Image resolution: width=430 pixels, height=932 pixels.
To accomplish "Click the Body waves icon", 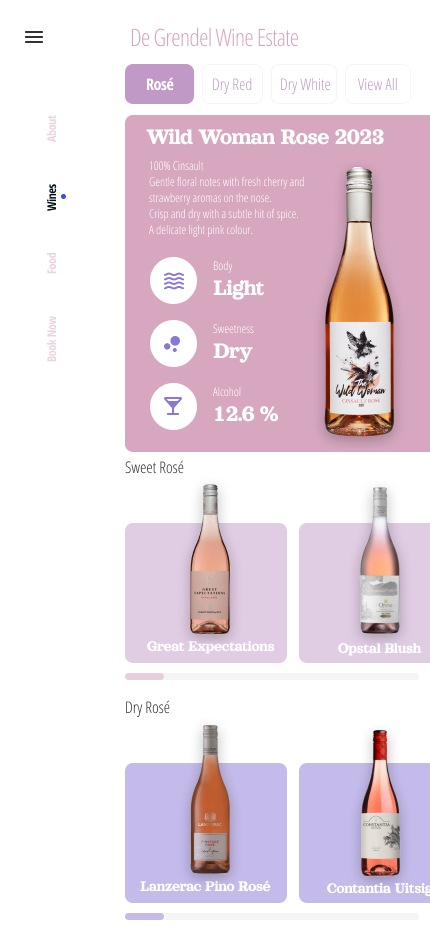I will (173, 281).
